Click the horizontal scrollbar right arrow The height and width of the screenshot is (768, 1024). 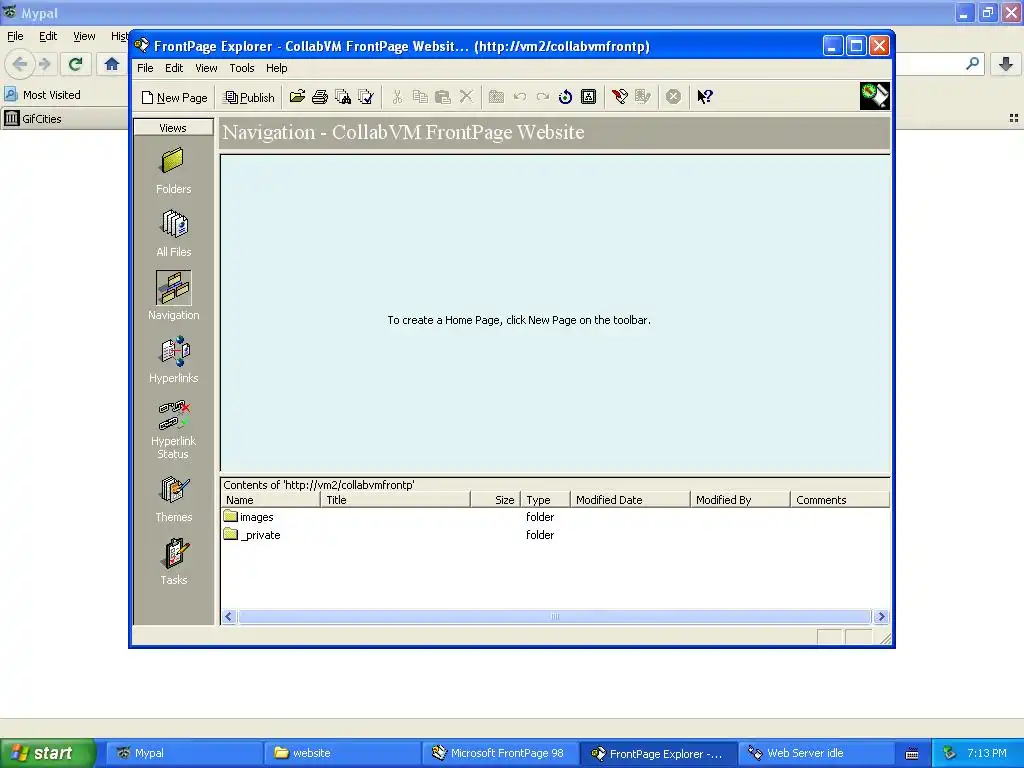881,616
